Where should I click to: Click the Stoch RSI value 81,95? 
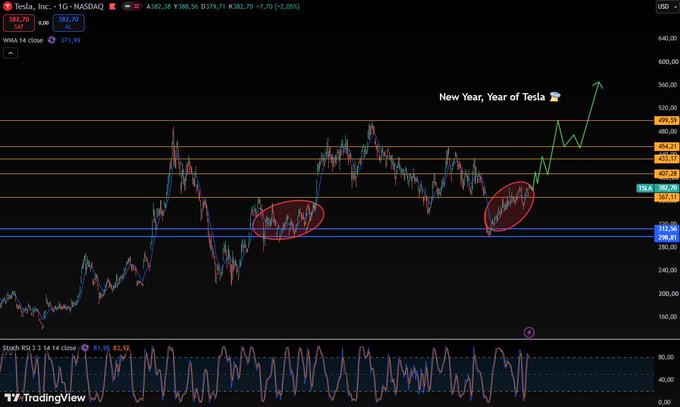pos(101,348)
